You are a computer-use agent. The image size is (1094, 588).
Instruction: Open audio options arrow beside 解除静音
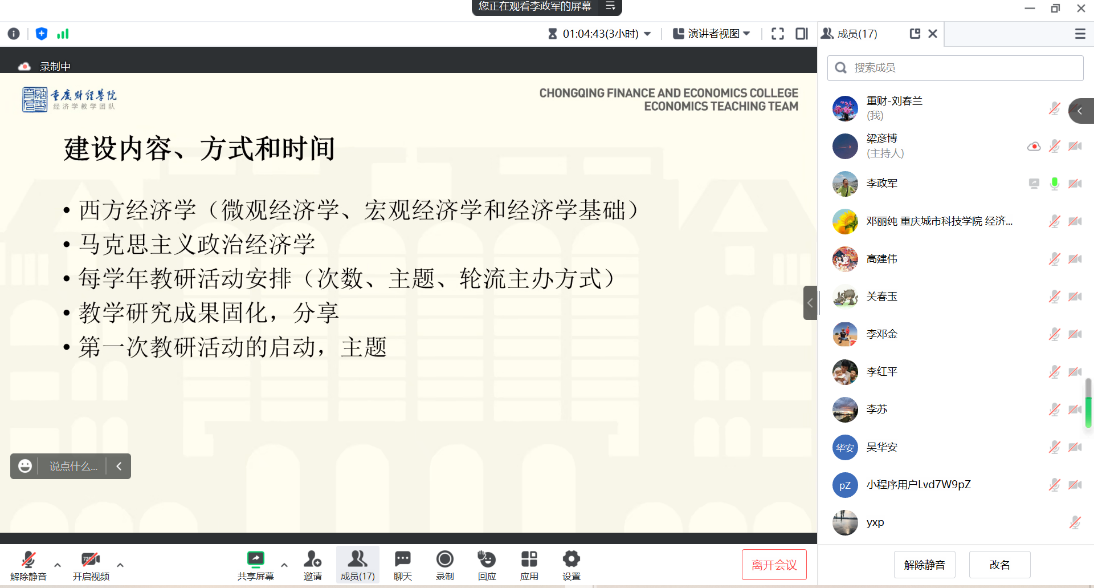point(57,564)
